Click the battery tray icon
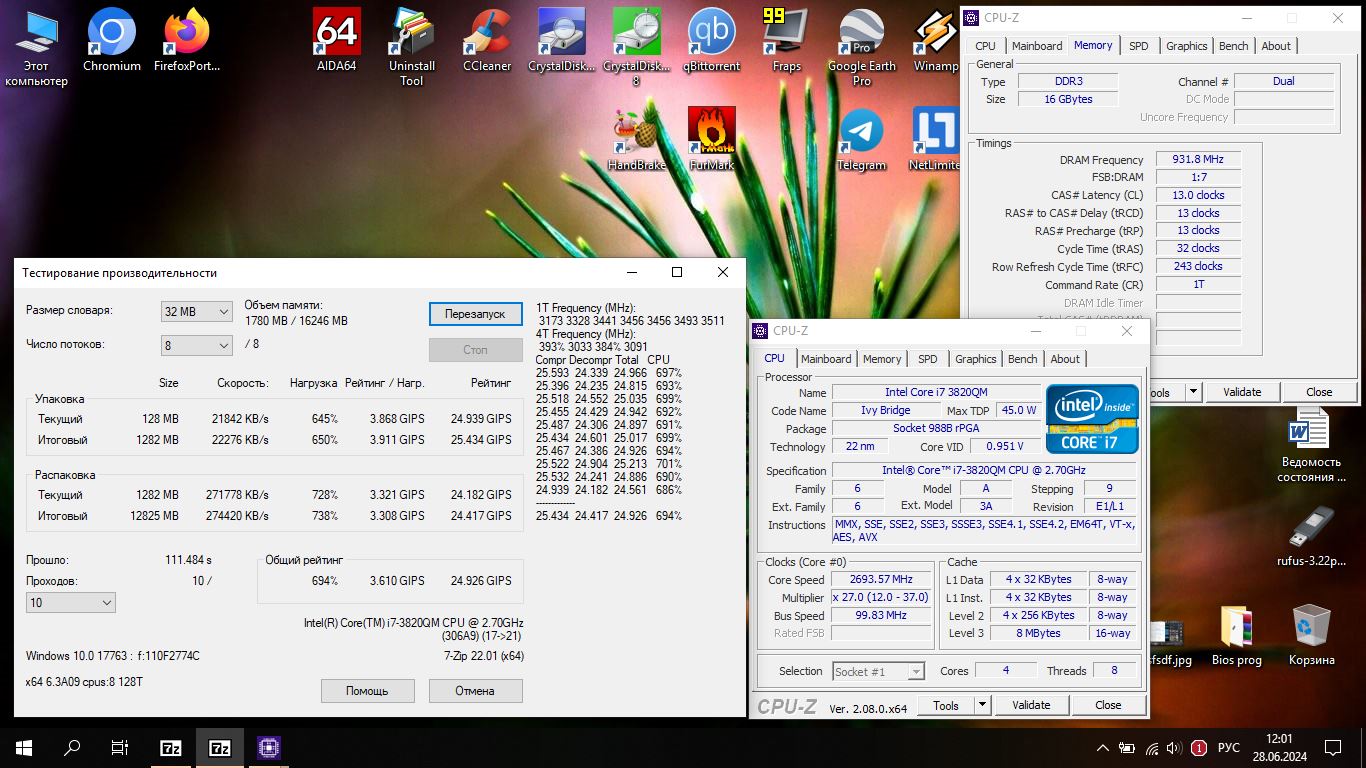1366x768 pixels. [x=1128, y=747]
